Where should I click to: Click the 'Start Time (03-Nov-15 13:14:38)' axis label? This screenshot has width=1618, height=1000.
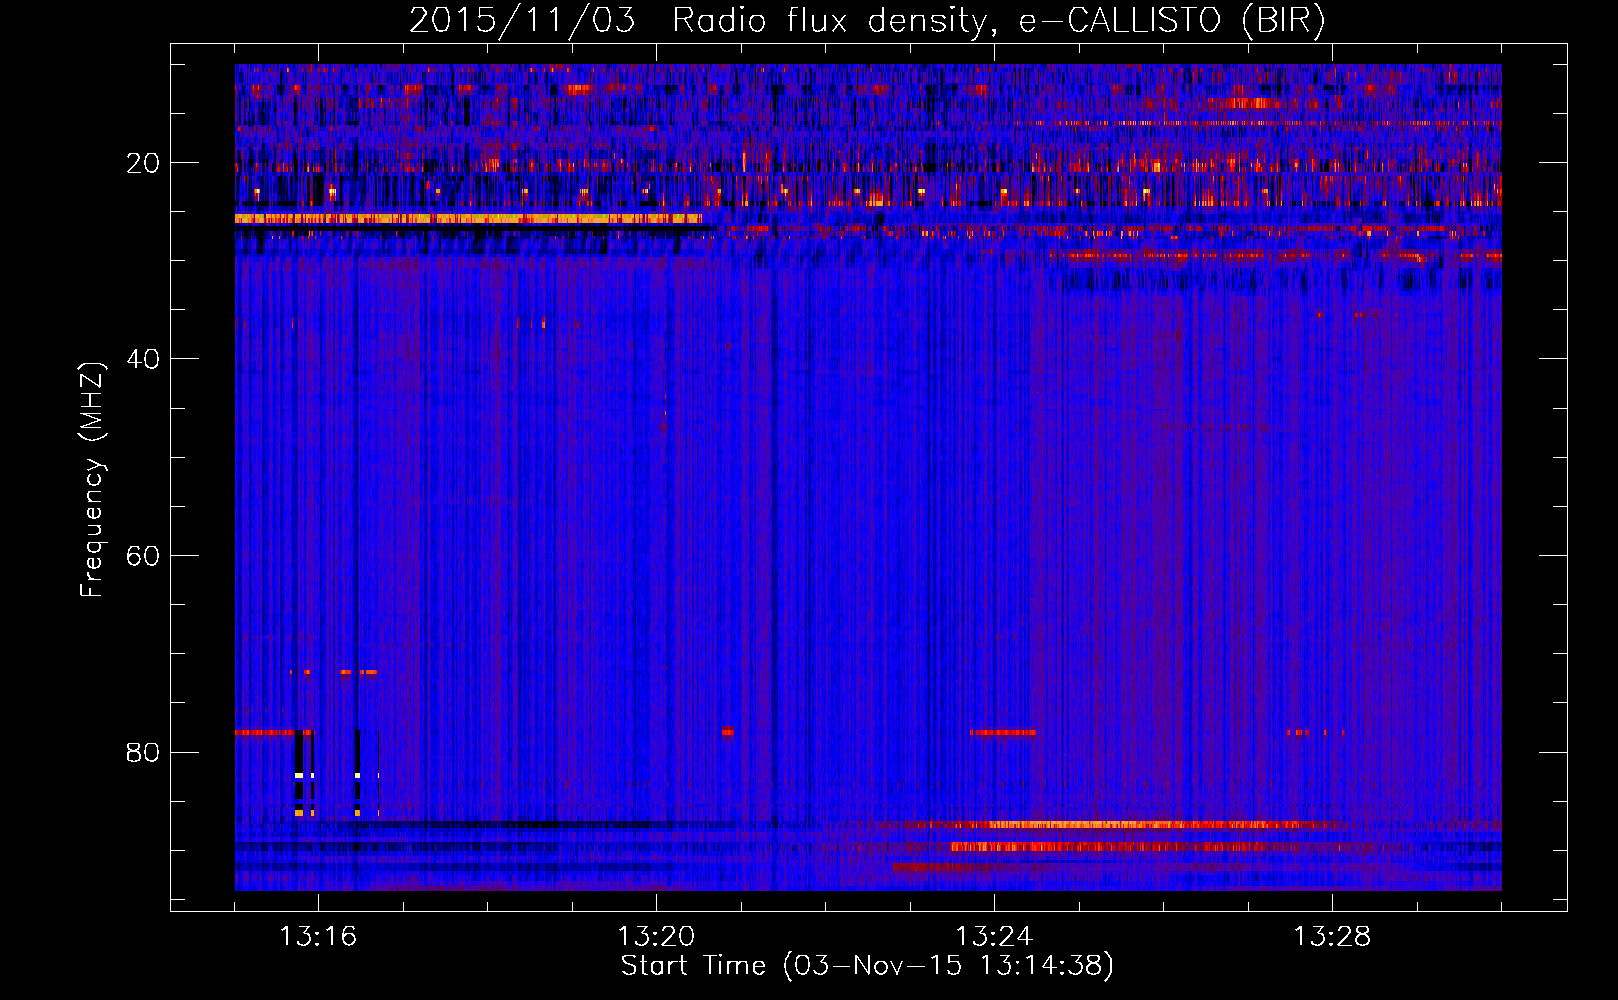[866, 966]
